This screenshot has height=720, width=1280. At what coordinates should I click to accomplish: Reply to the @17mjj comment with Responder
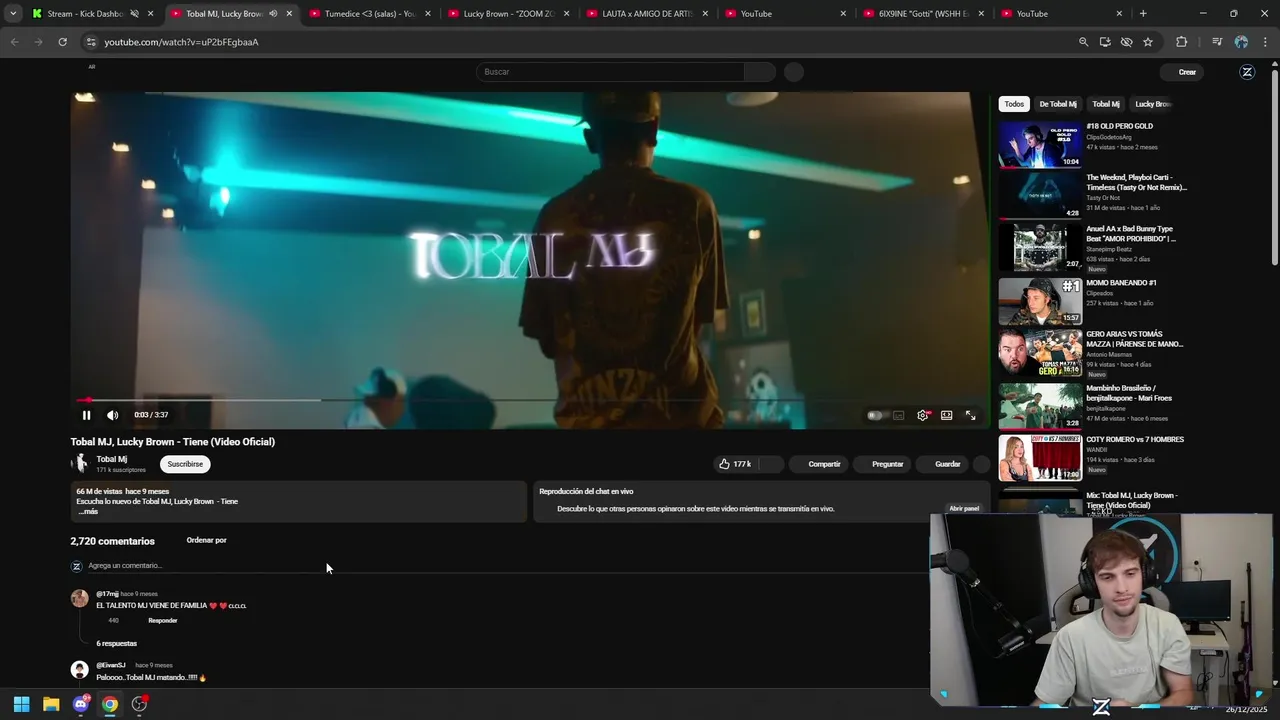point(162,621)
